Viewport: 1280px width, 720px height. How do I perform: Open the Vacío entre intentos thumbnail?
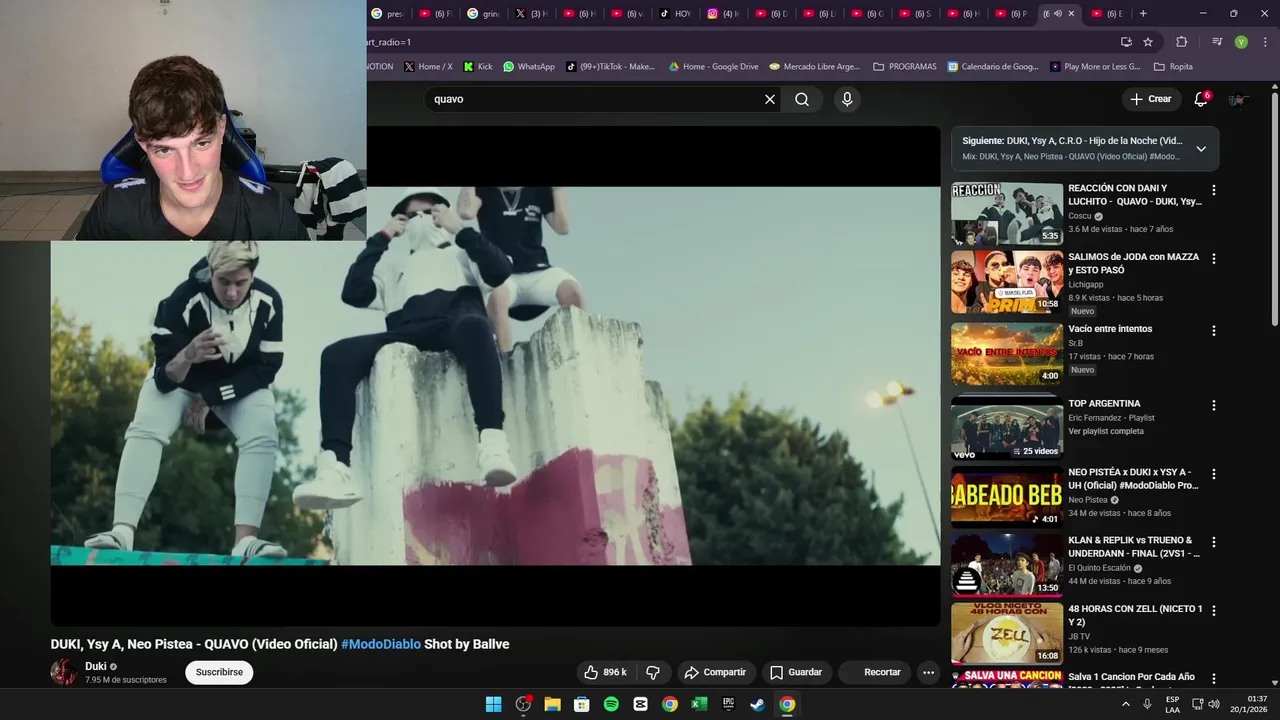click(1007, 354)
